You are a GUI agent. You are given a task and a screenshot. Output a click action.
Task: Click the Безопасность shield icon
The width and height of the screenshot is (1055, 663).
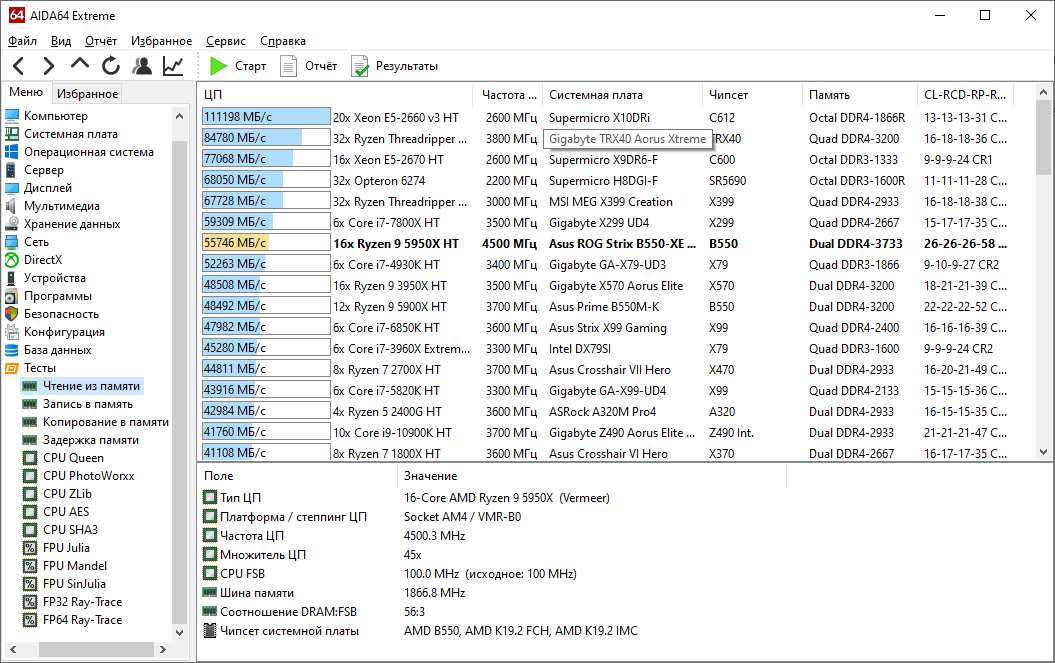11,314
